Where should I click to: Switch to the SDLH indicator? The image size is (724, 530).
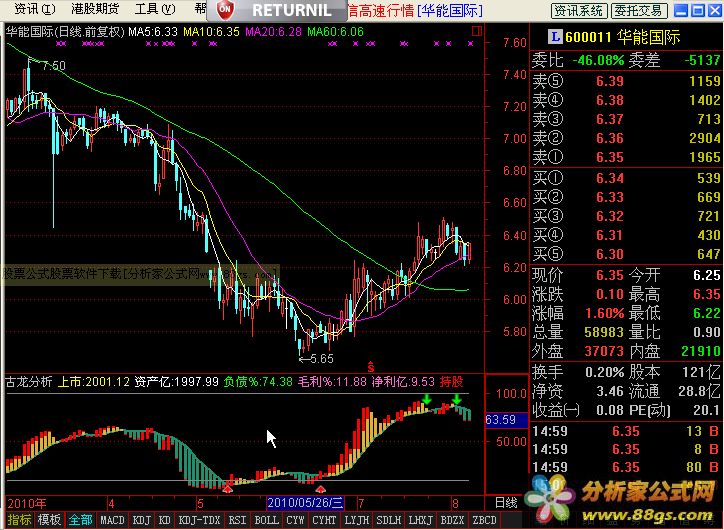389,520
